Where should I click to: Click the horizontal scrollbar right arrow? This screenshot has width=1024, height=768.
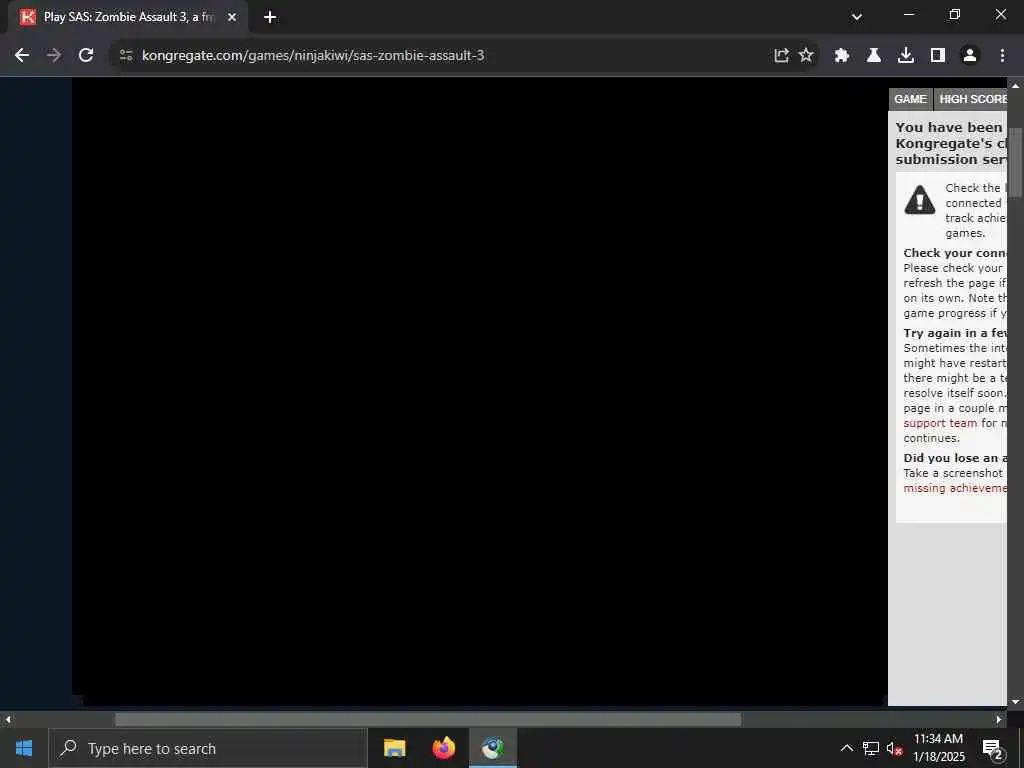point(999,720)
